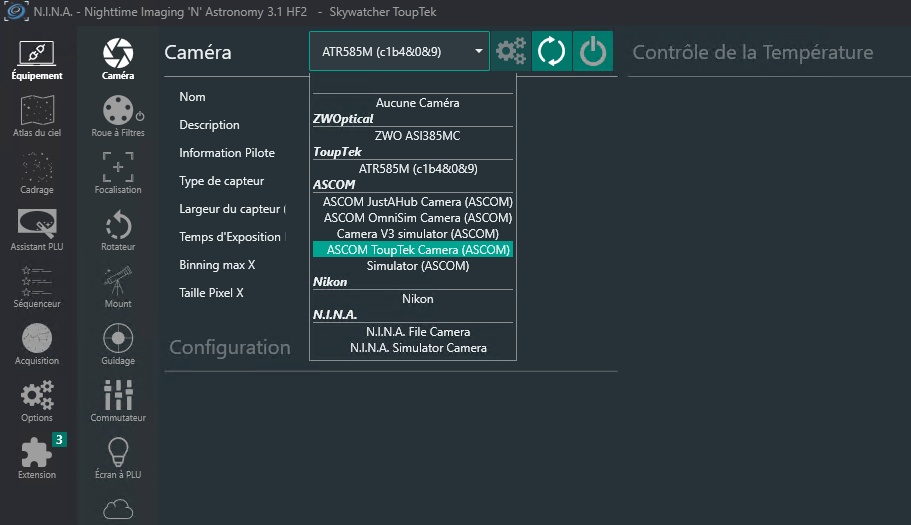Open Assistant PLU
Screen dimensions: 911x525
[37, 230]
